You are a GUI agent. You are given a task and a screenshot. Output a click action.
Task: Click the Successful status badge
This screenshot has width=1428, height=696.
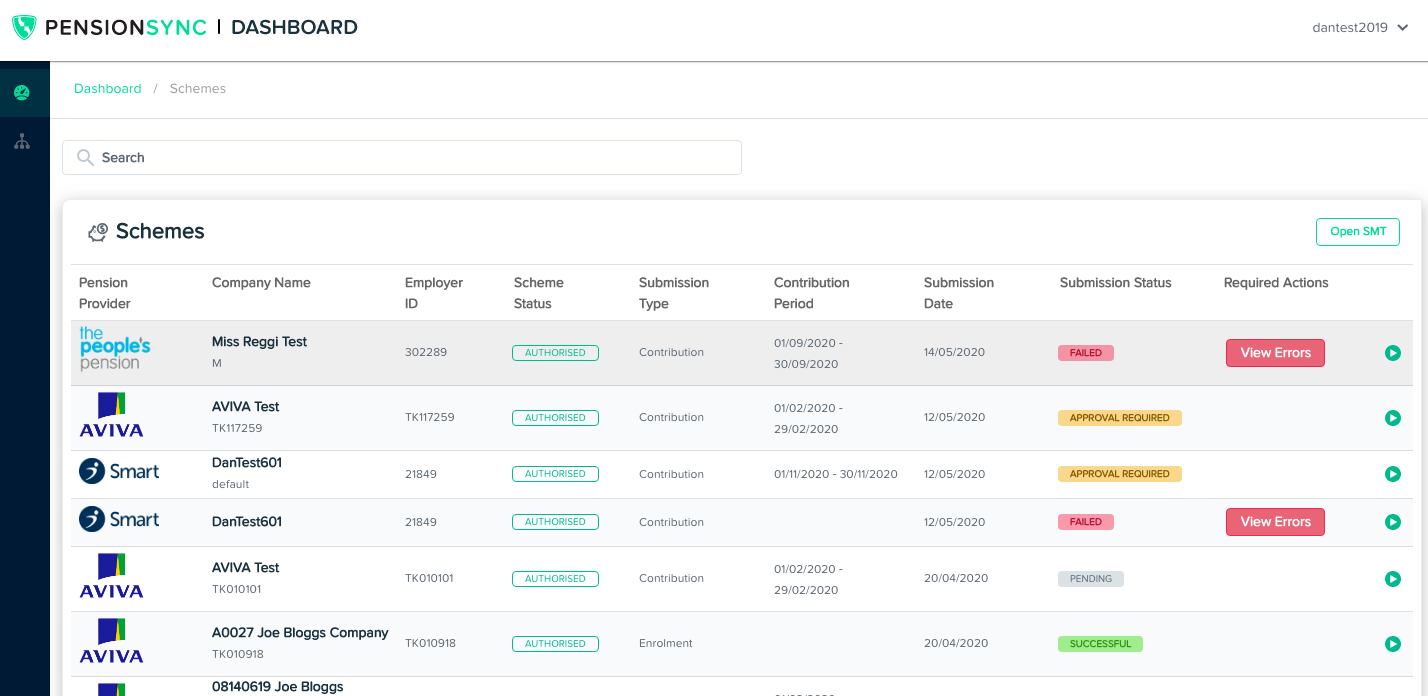pos(1100,644)
